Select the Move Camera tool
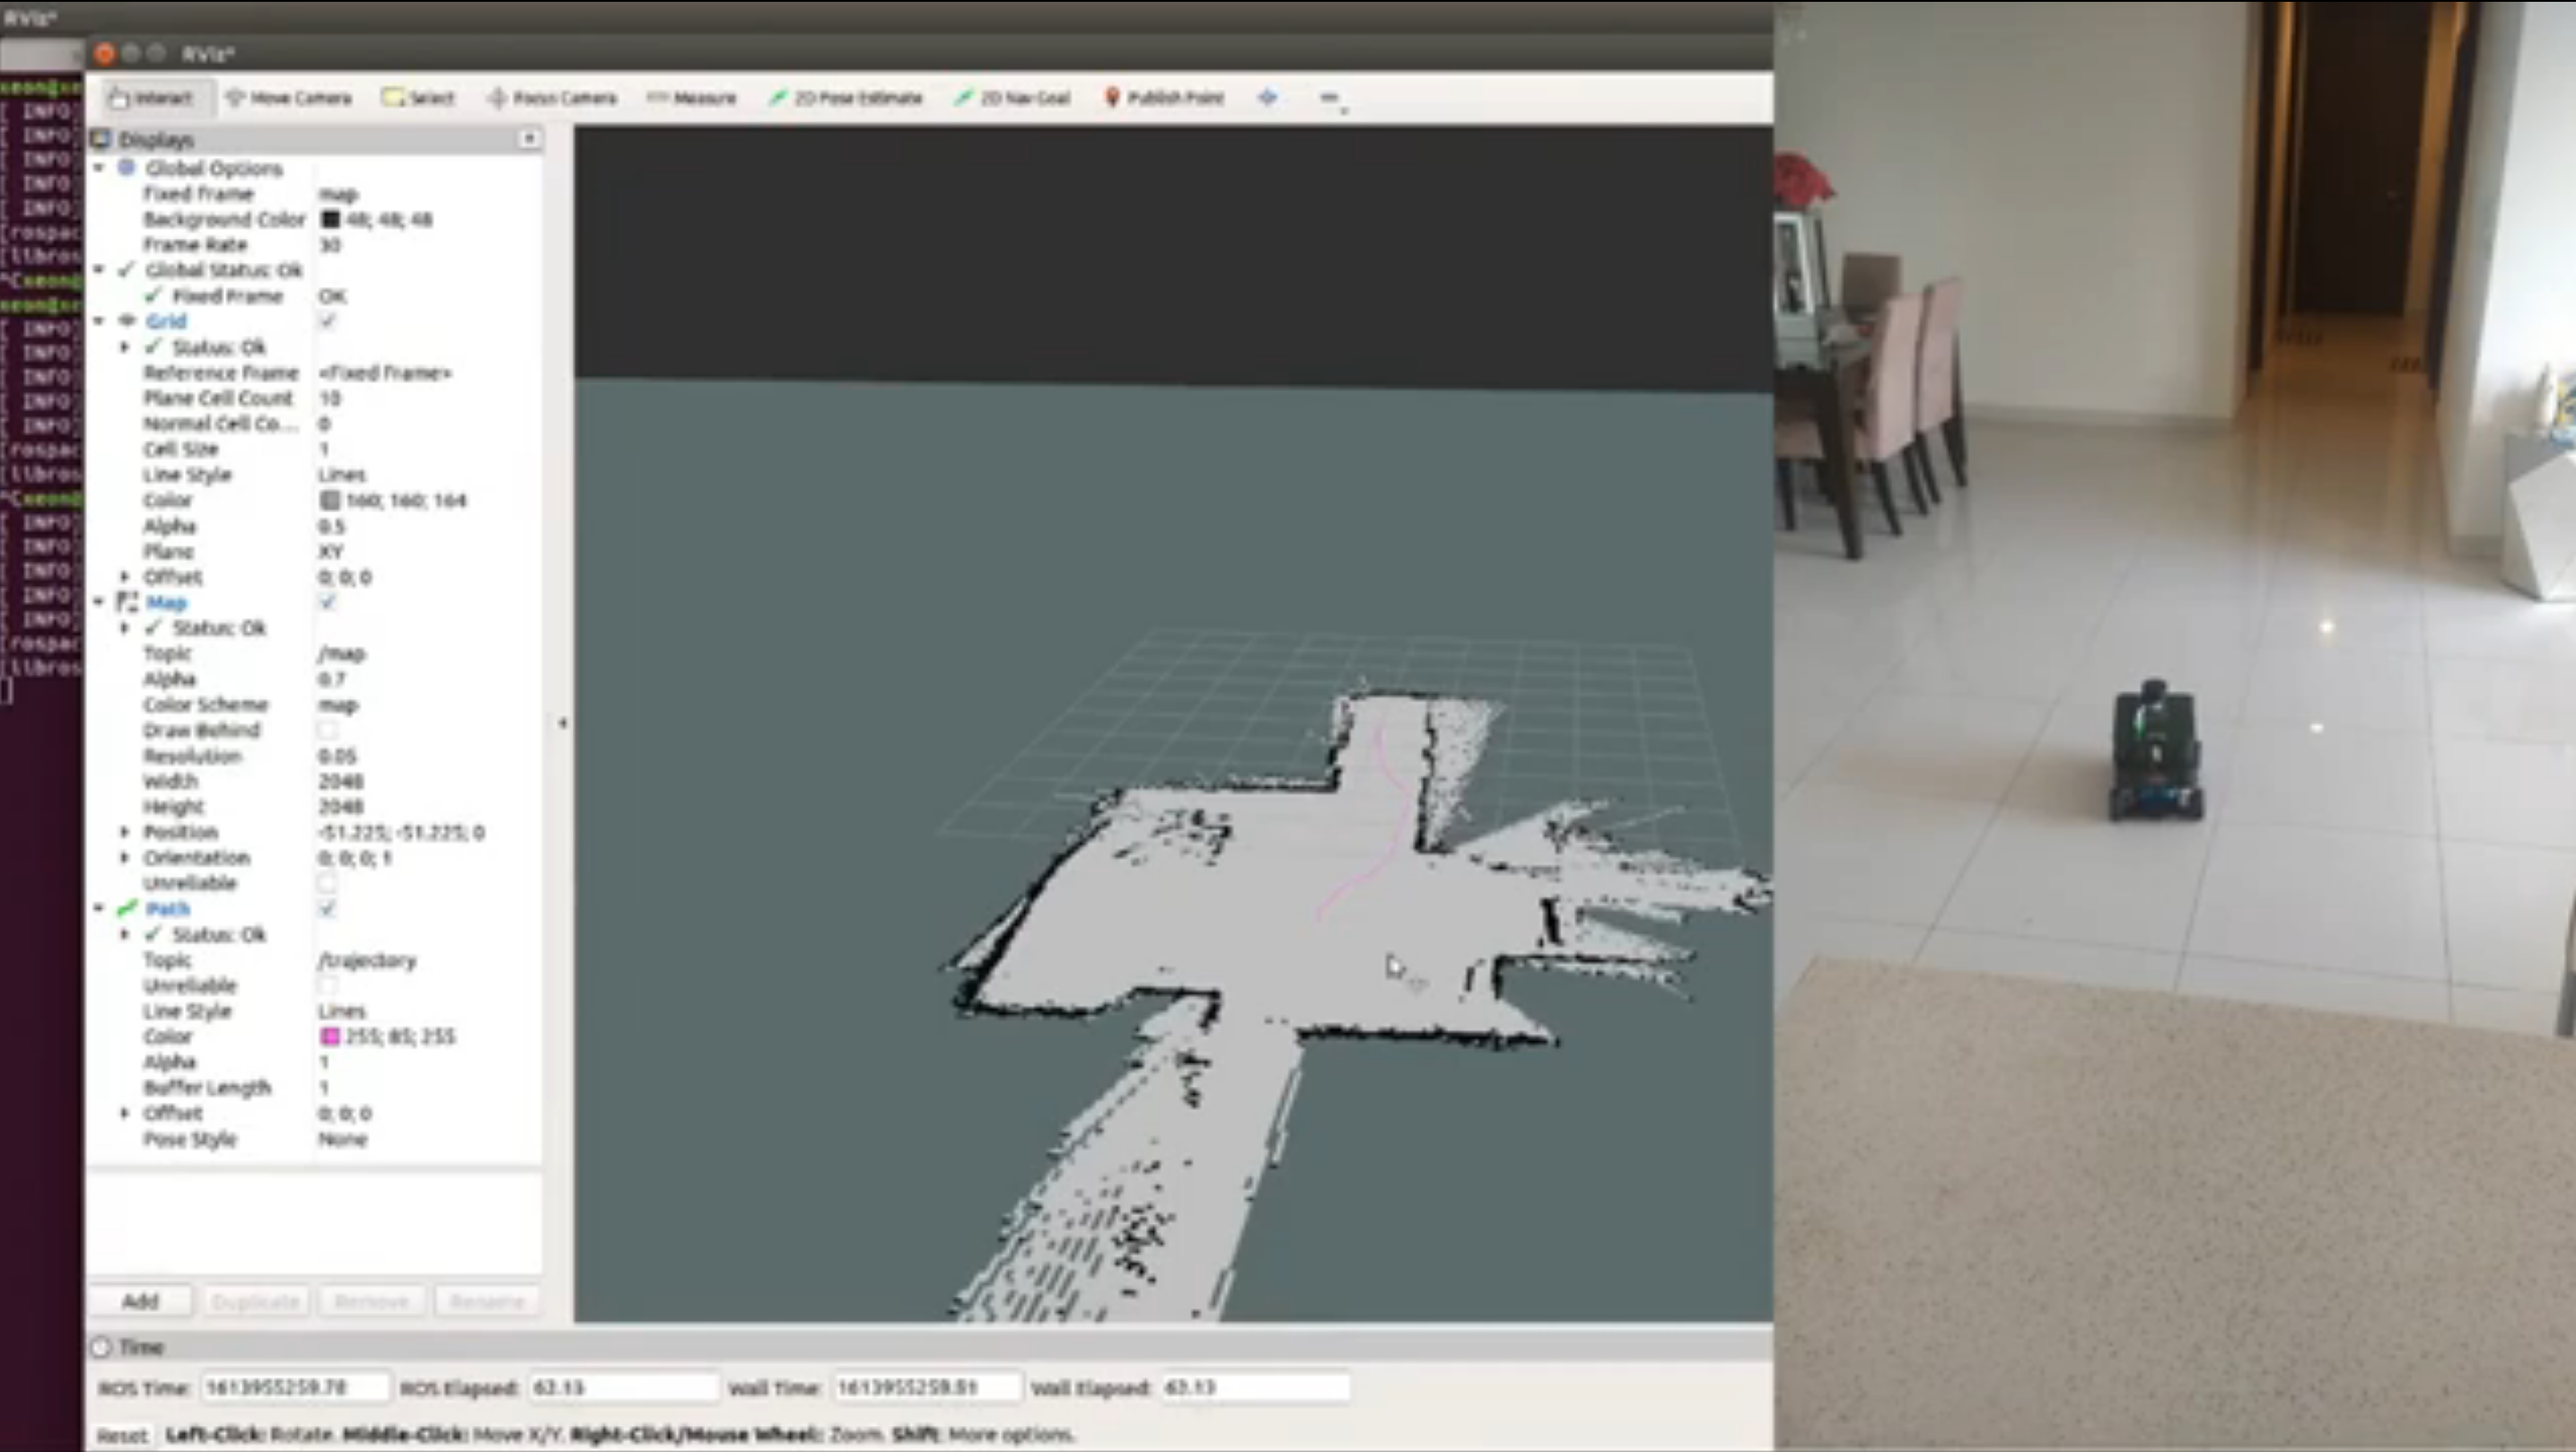The width and height of the screenshot is (2576, 1452). [x=289, y=98]
